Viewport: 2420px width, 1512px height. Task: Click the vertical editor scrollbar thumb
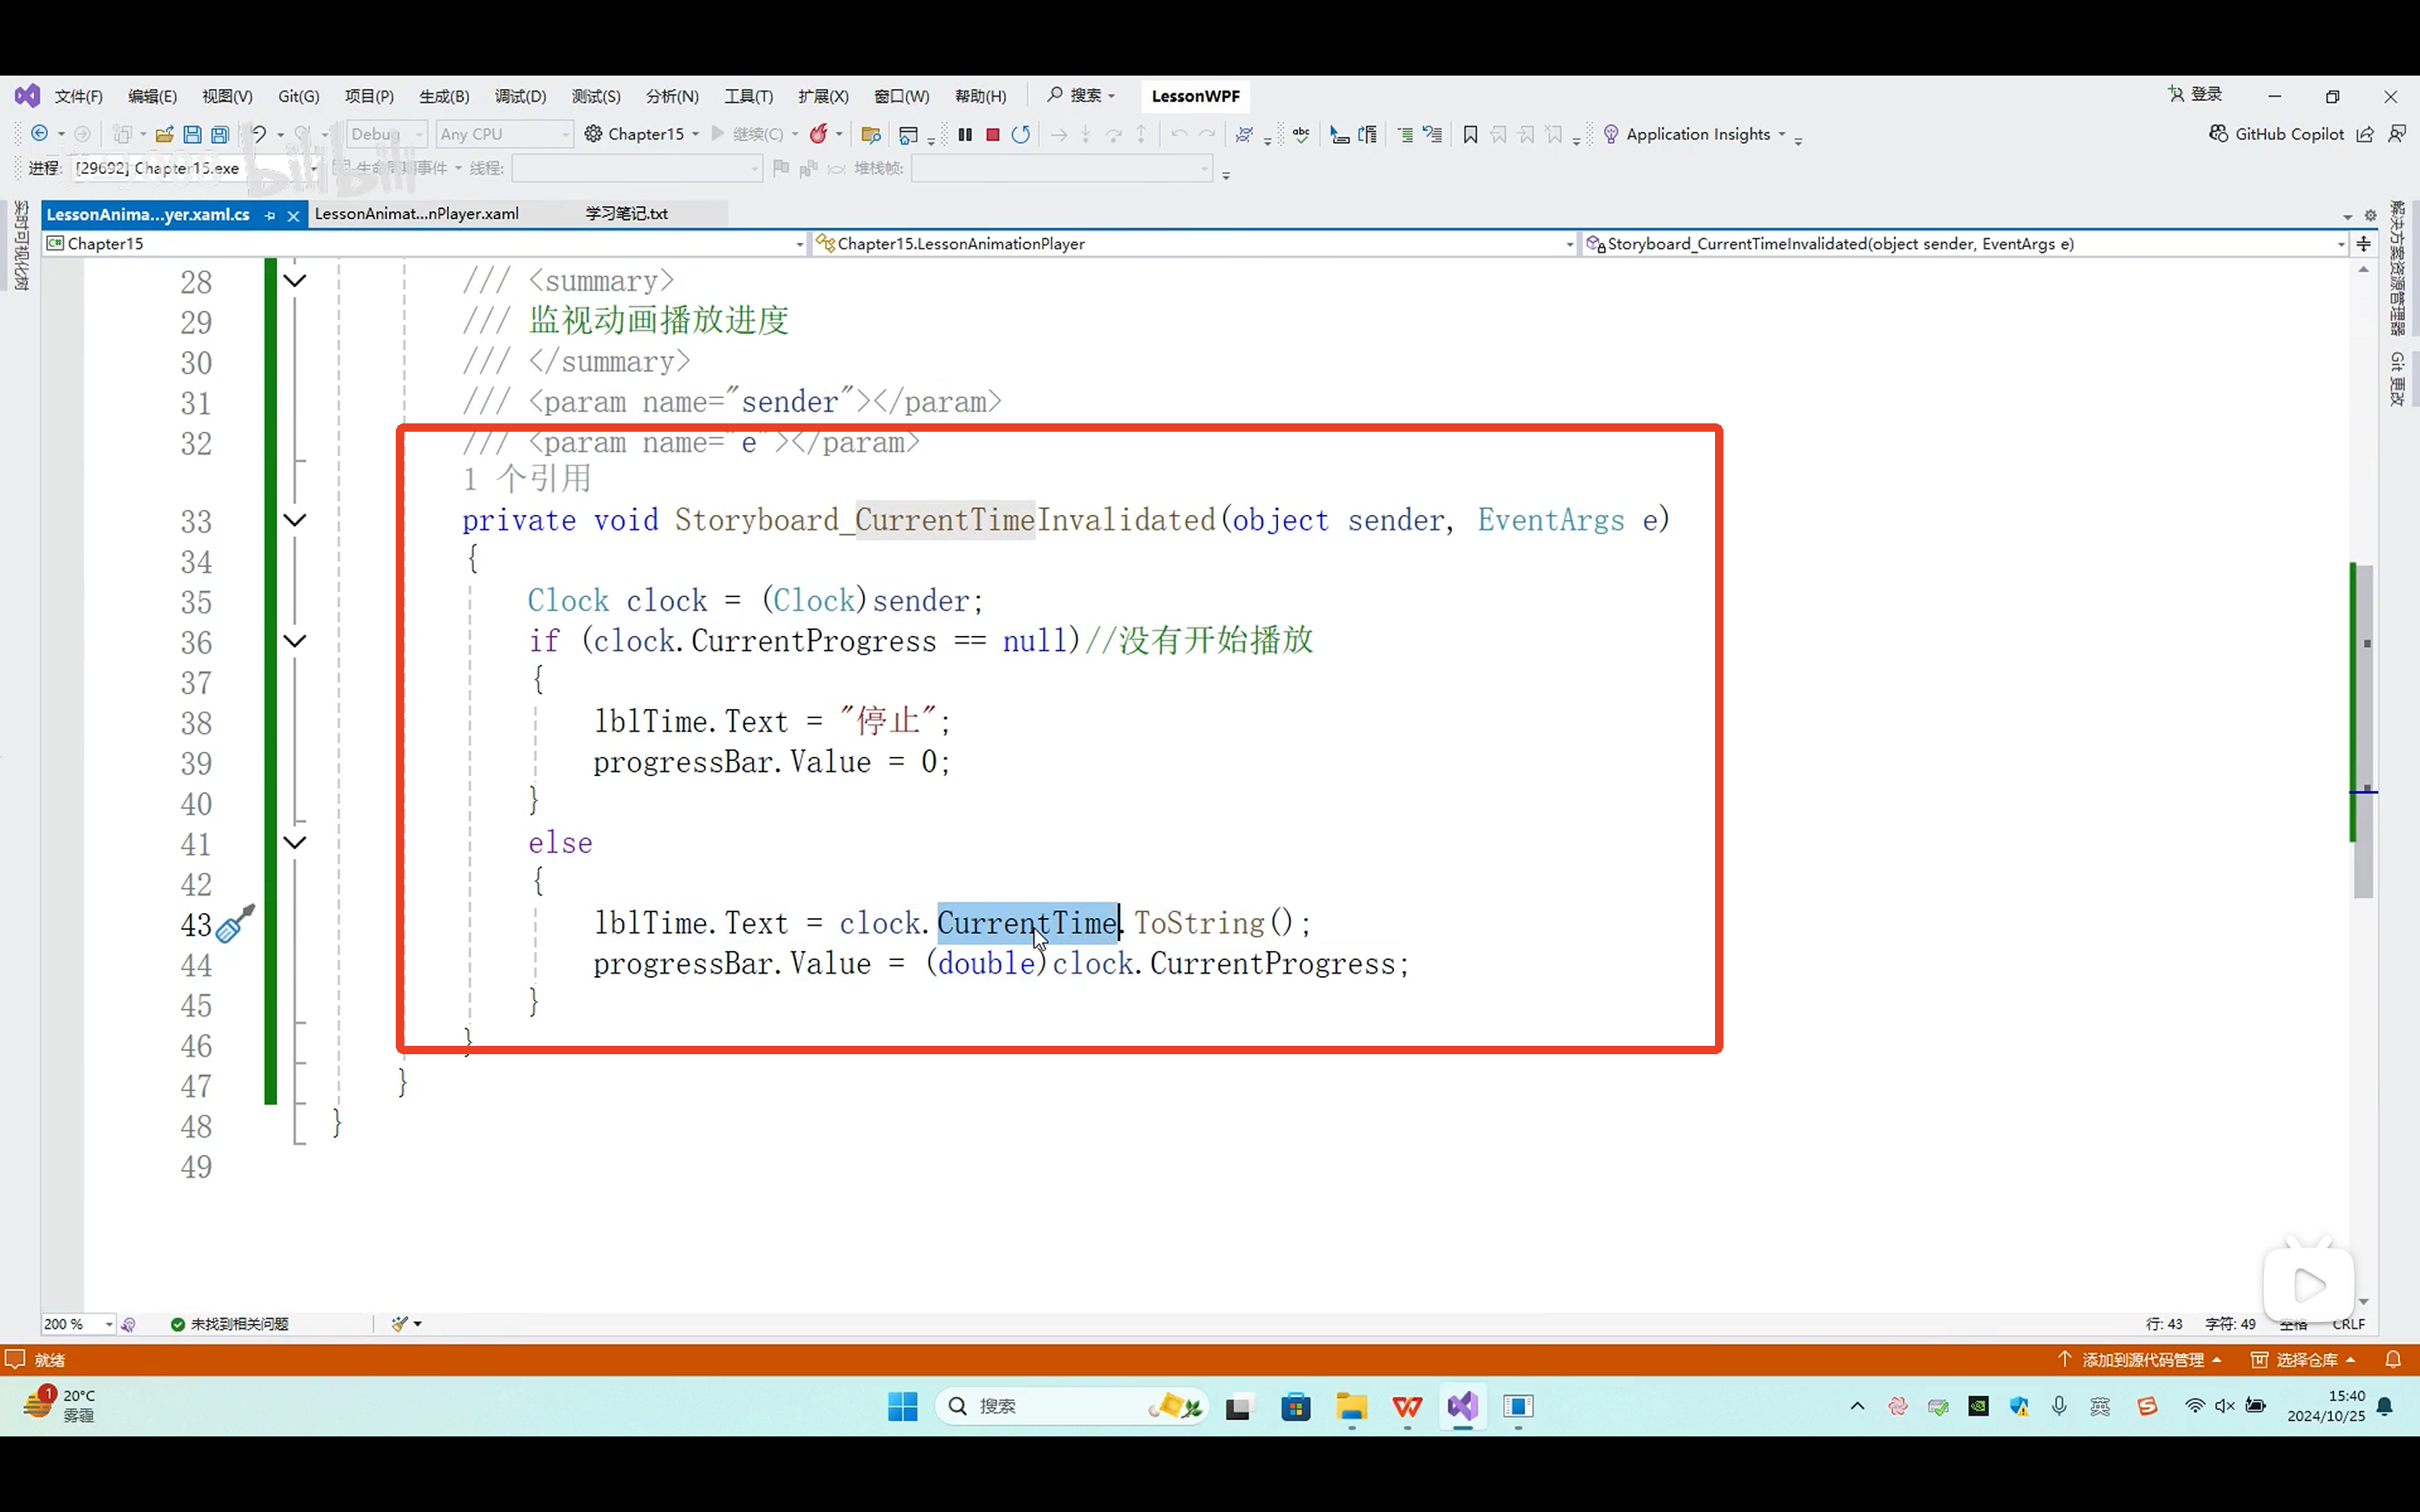coord(2364,730)
